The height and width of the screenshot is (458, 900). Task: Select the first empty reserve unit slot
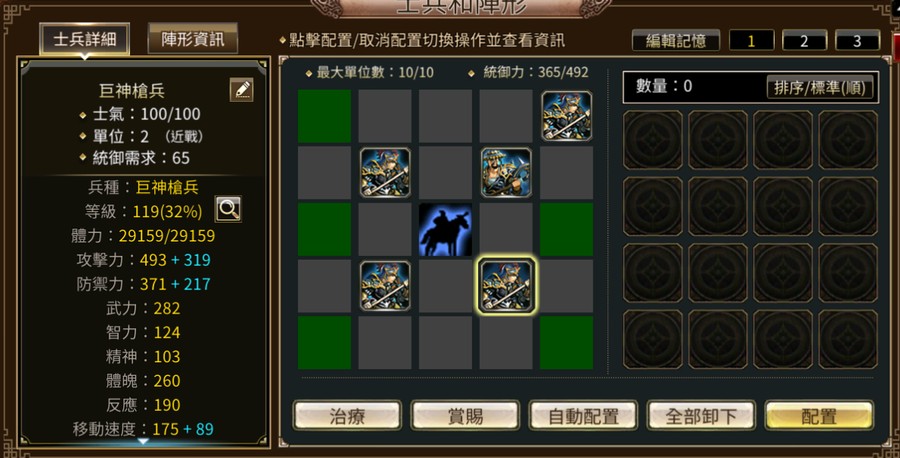pyautogui.click(x=653, y=139)
